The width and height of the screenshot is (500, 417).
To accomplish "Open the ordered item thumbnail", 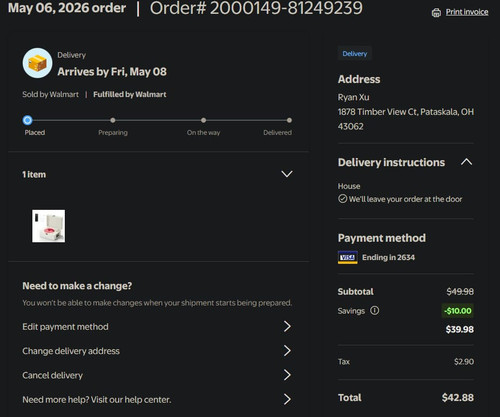I will click(49, 226).
